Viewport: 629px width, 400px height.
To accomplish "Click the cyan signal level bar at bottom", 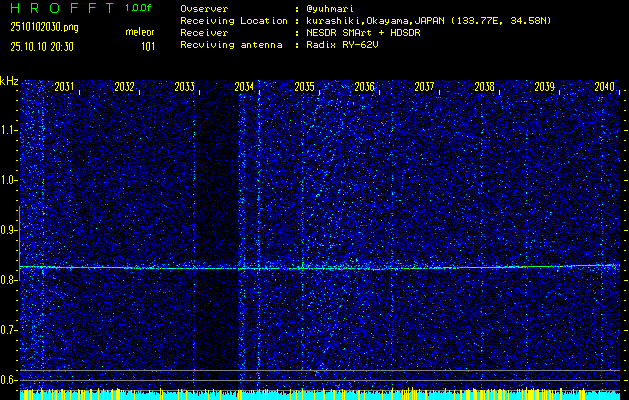I will tap(320, 396).
